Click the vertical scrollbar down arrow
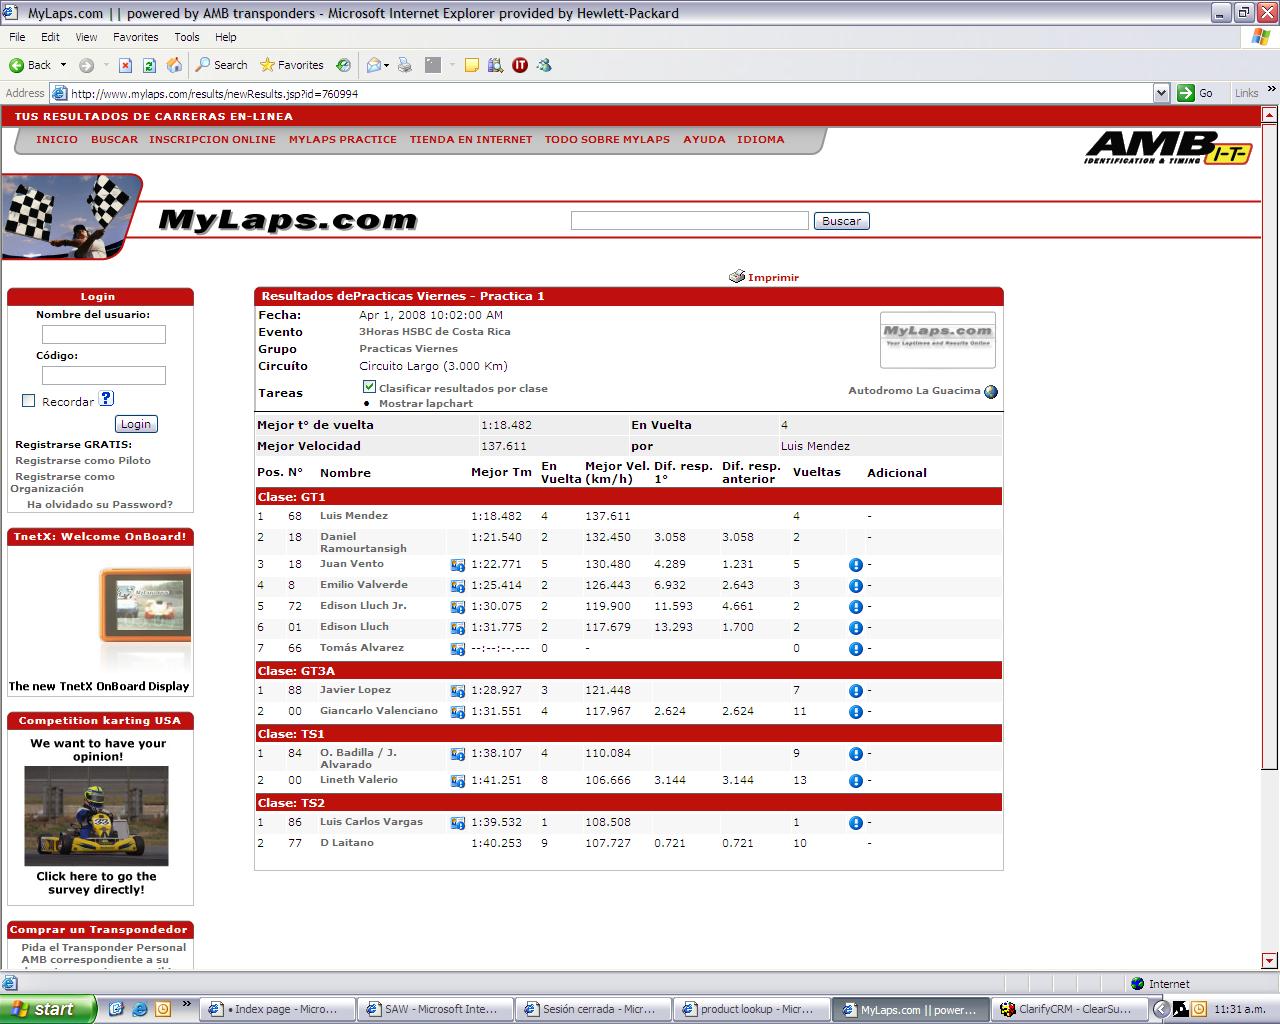Screen dimensions: 1280x1024 (1270, 961)
